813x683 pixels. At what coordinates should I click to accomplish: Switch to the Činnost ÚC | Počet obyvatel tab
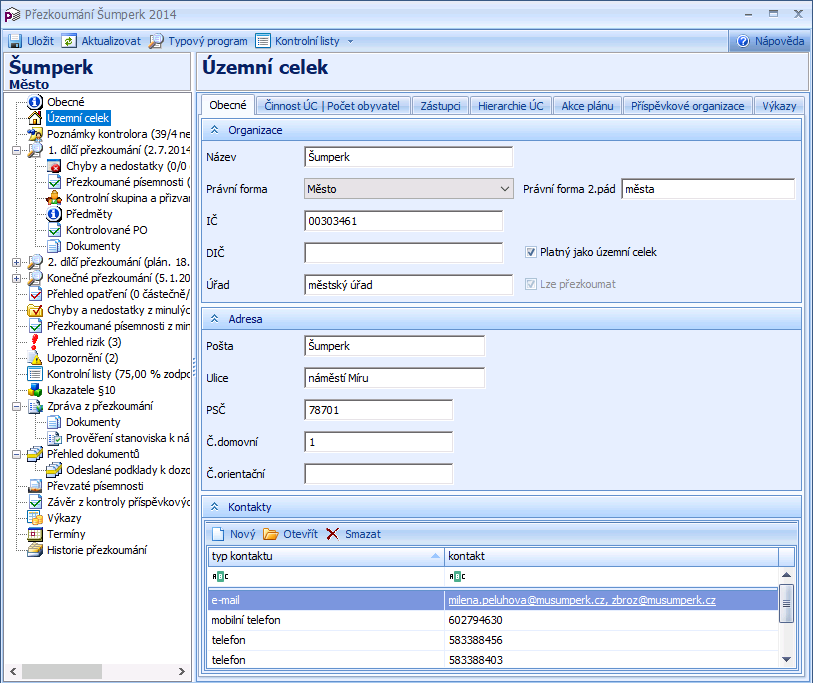(x=332, y=106)
